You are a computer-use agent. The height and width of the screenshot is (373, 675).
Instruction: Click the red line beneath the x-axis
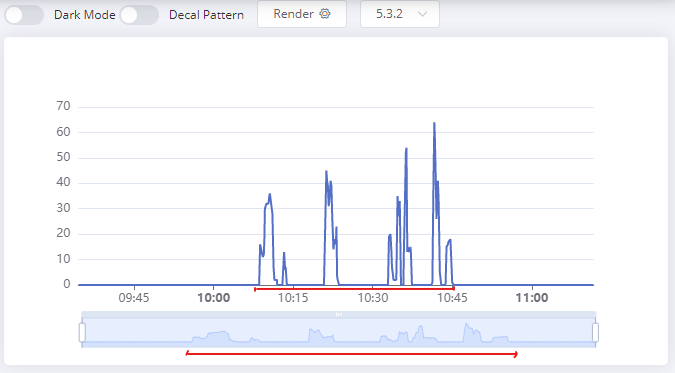tap(354, 289)
